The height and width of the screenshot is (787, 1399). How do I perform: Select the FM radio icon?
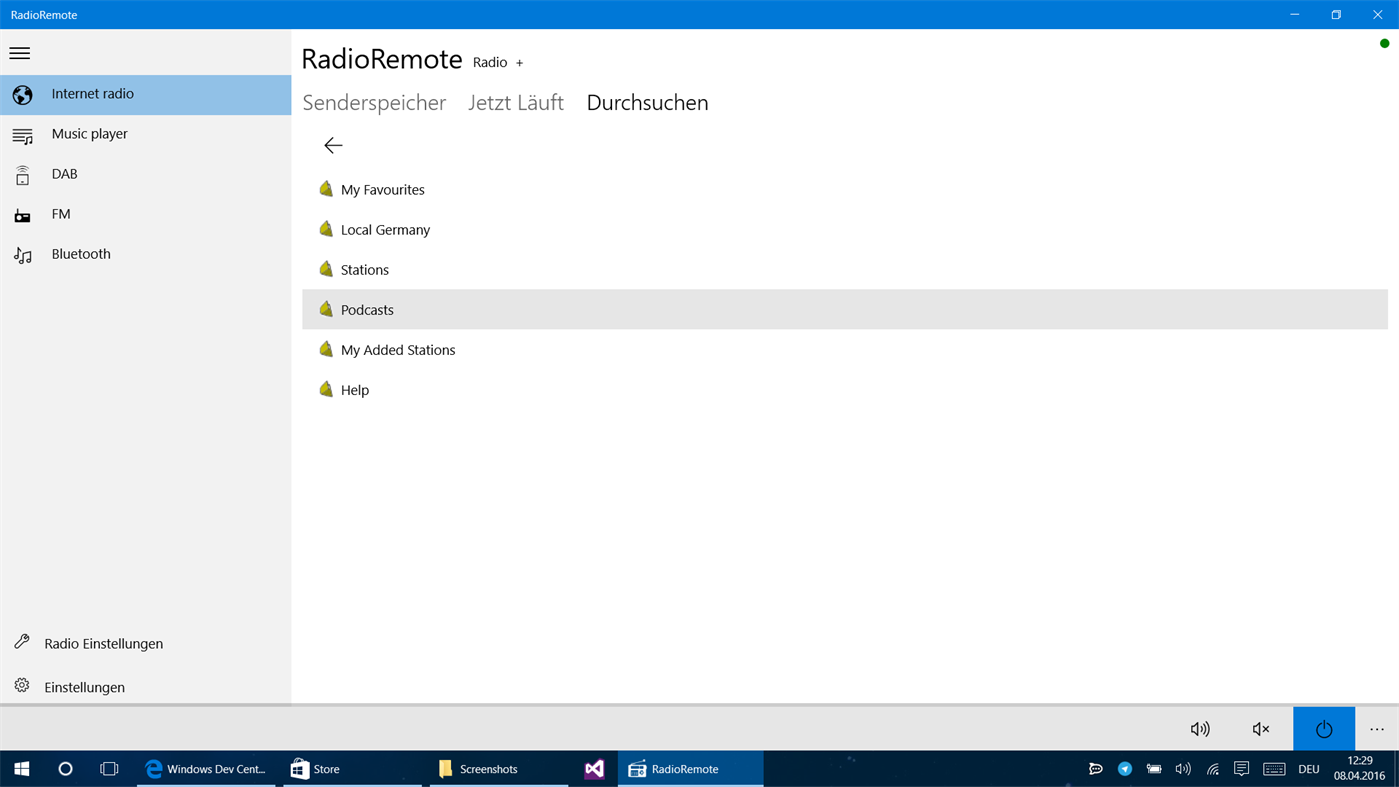(22, 213)
